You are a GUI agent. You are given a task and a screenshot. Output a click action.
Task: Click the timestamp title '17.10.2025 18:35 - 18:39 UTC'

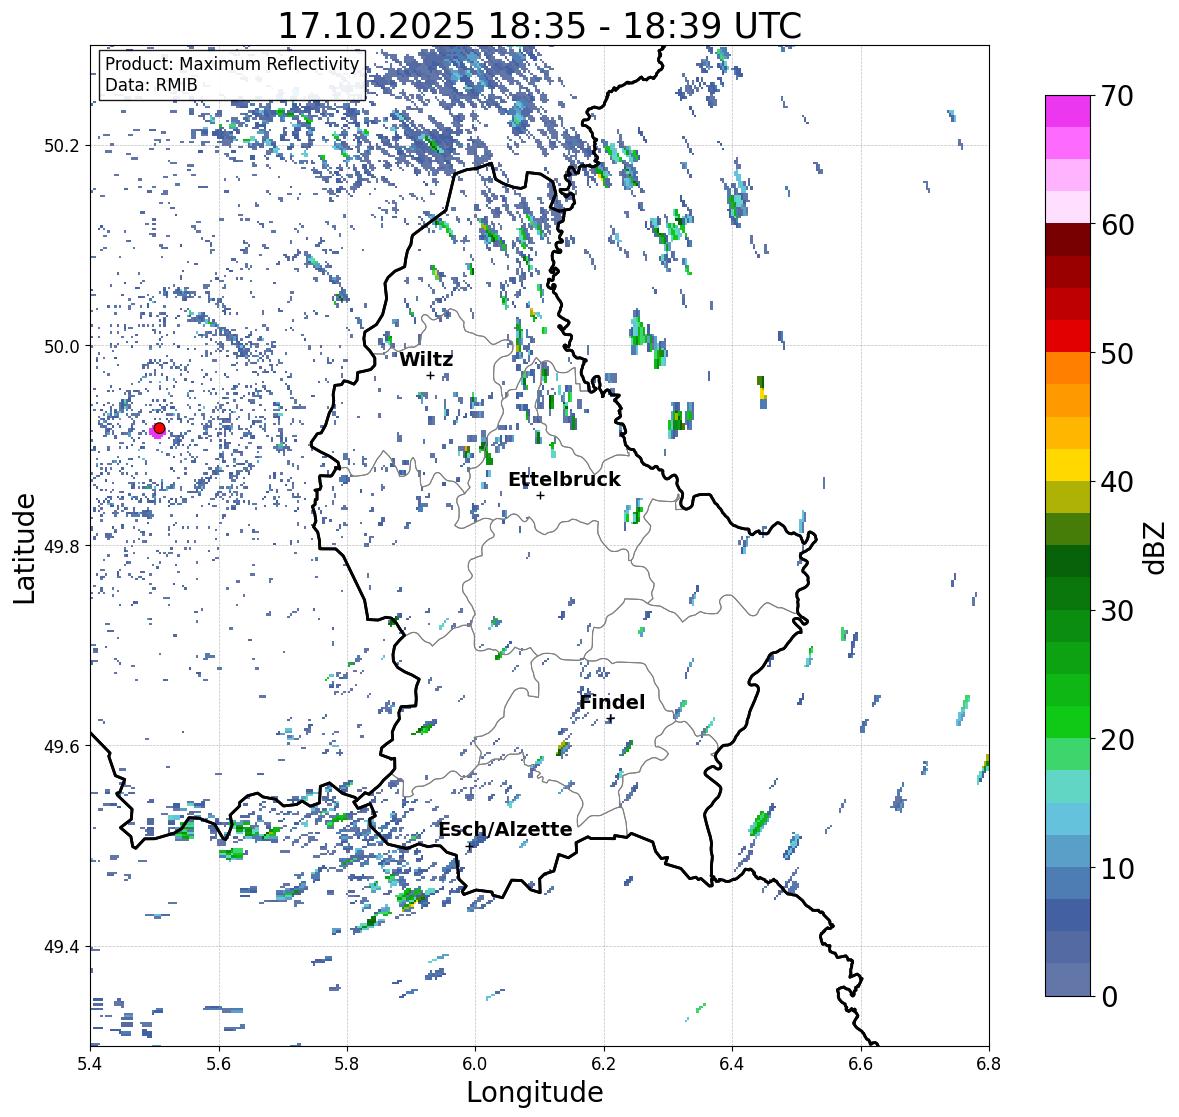pyautogui.click(x=540, y=26)
